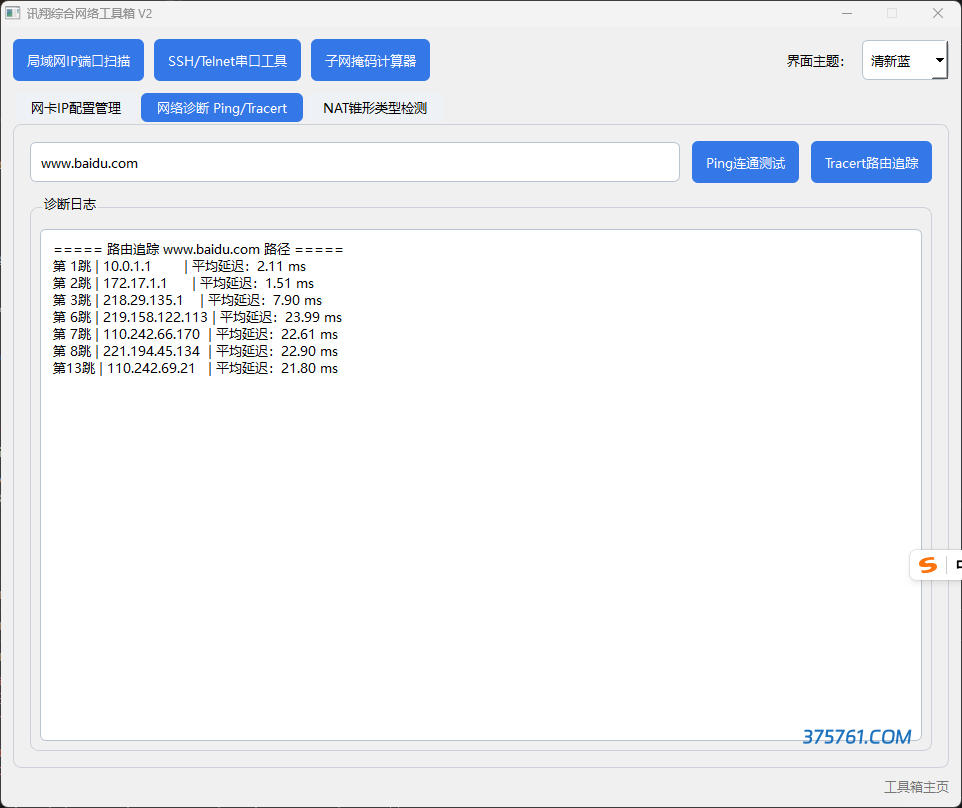Viewport: 962px width, 808px height.
Task: Click the 第 8跳 221.194.45.134 log line
Action: click(x=195, y=352)
